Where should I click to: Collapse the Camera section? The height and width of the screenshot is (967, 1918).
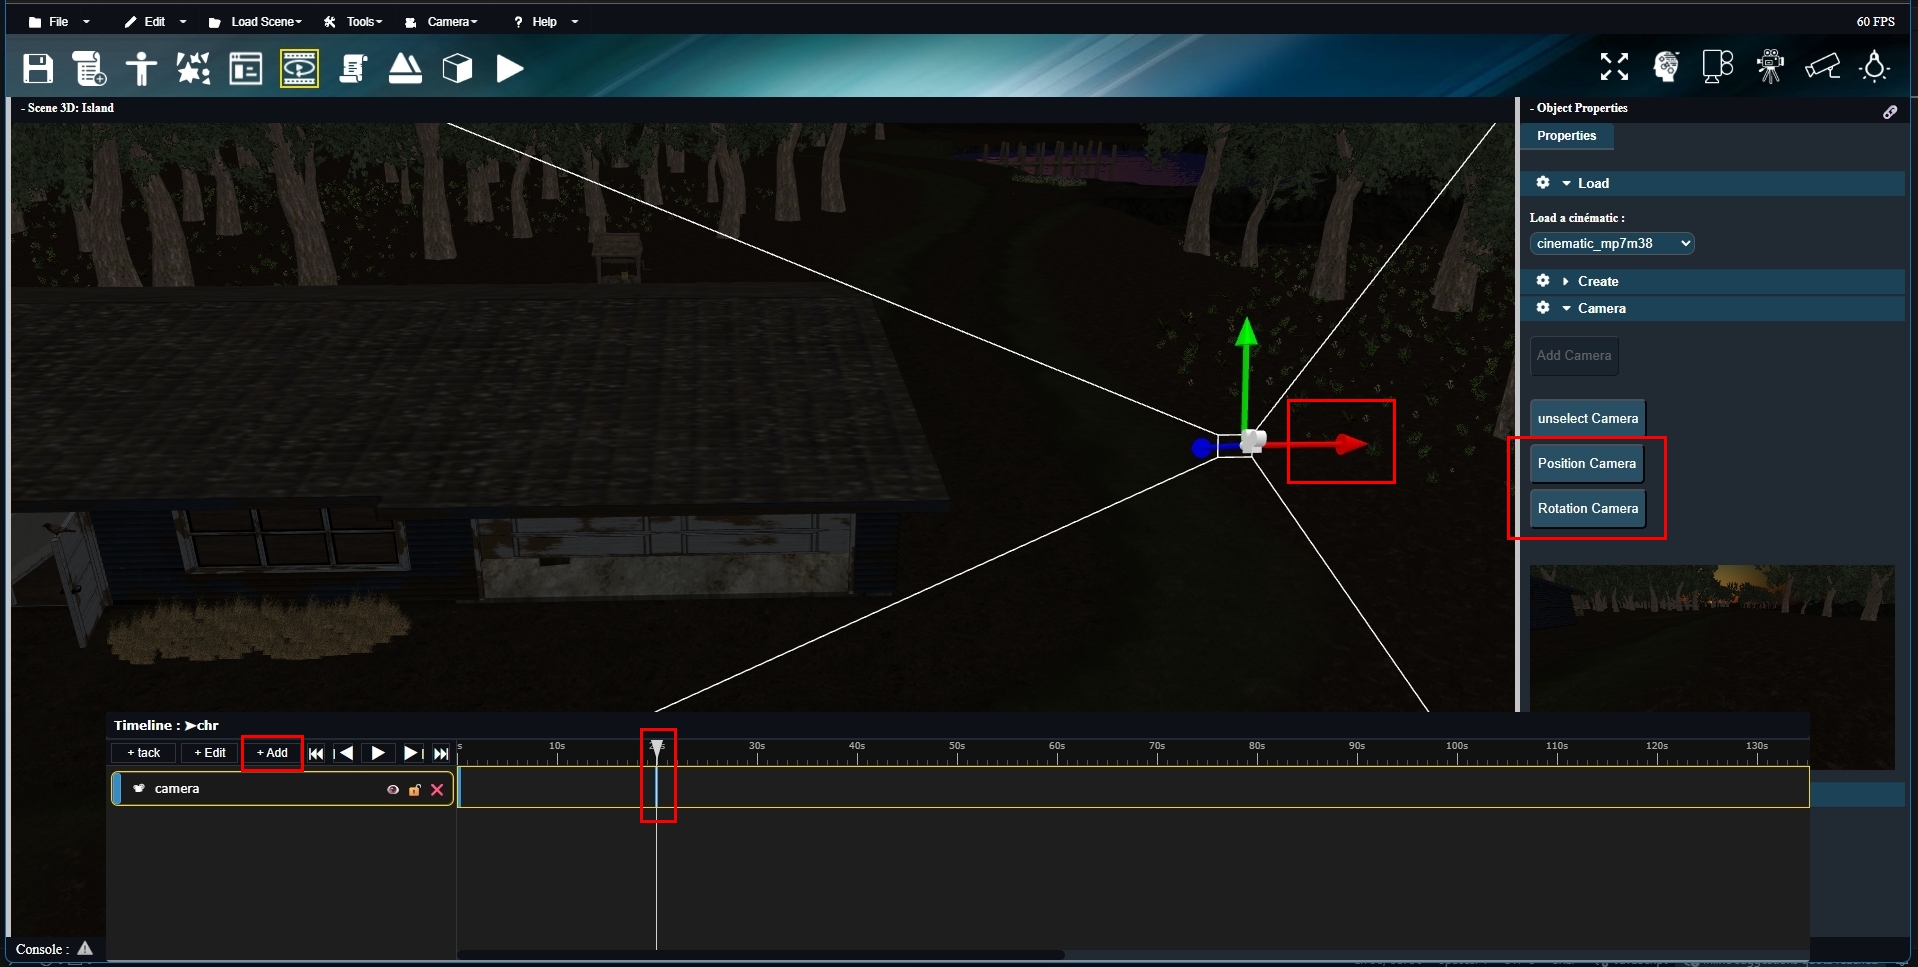tap(1600, 308)
